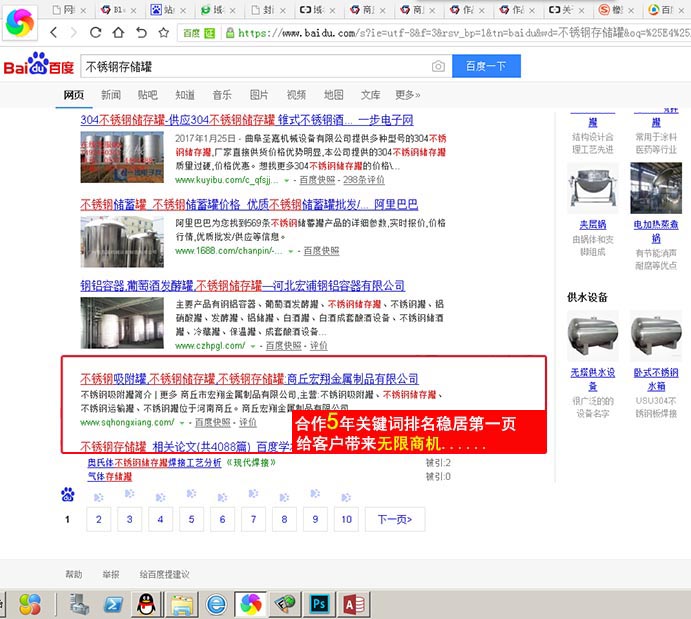This screenshot has width=691, height=619.
Task: Select the 视频 search category
Action: point(296,95)
